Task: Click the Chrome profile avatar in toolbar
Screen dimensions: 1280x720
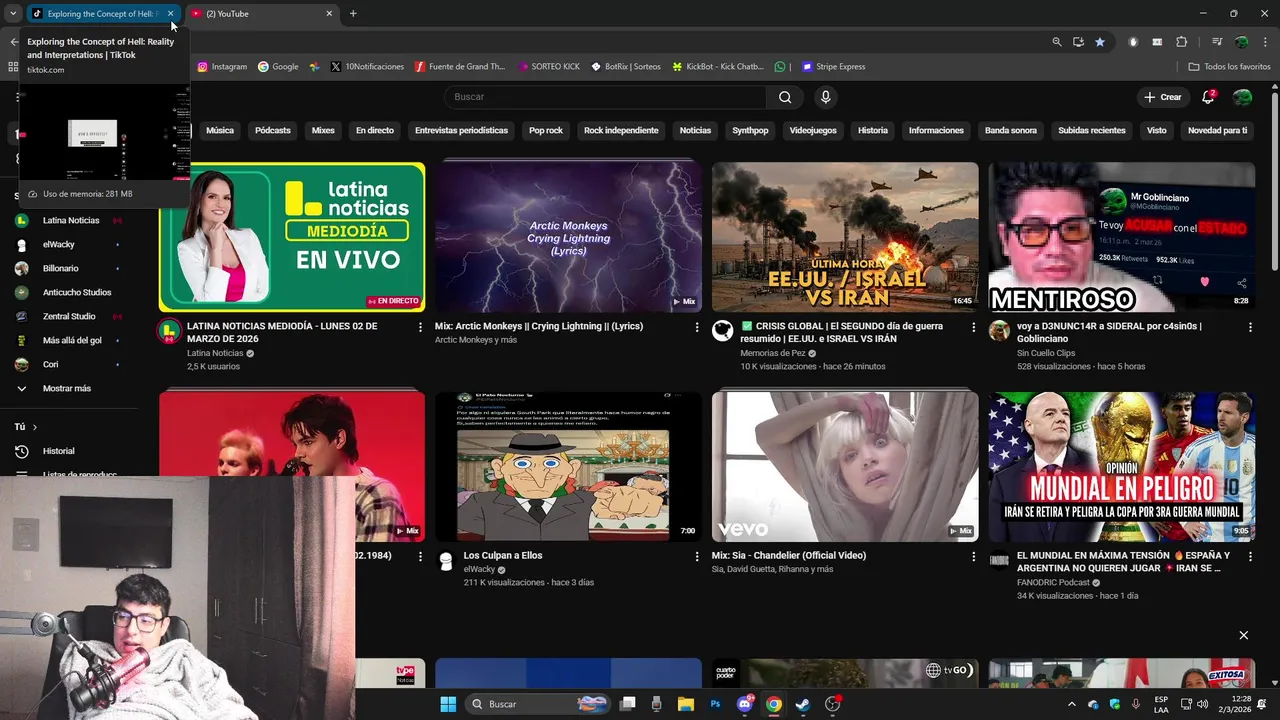Action: pyautogui.click(x=1241, y=42)
